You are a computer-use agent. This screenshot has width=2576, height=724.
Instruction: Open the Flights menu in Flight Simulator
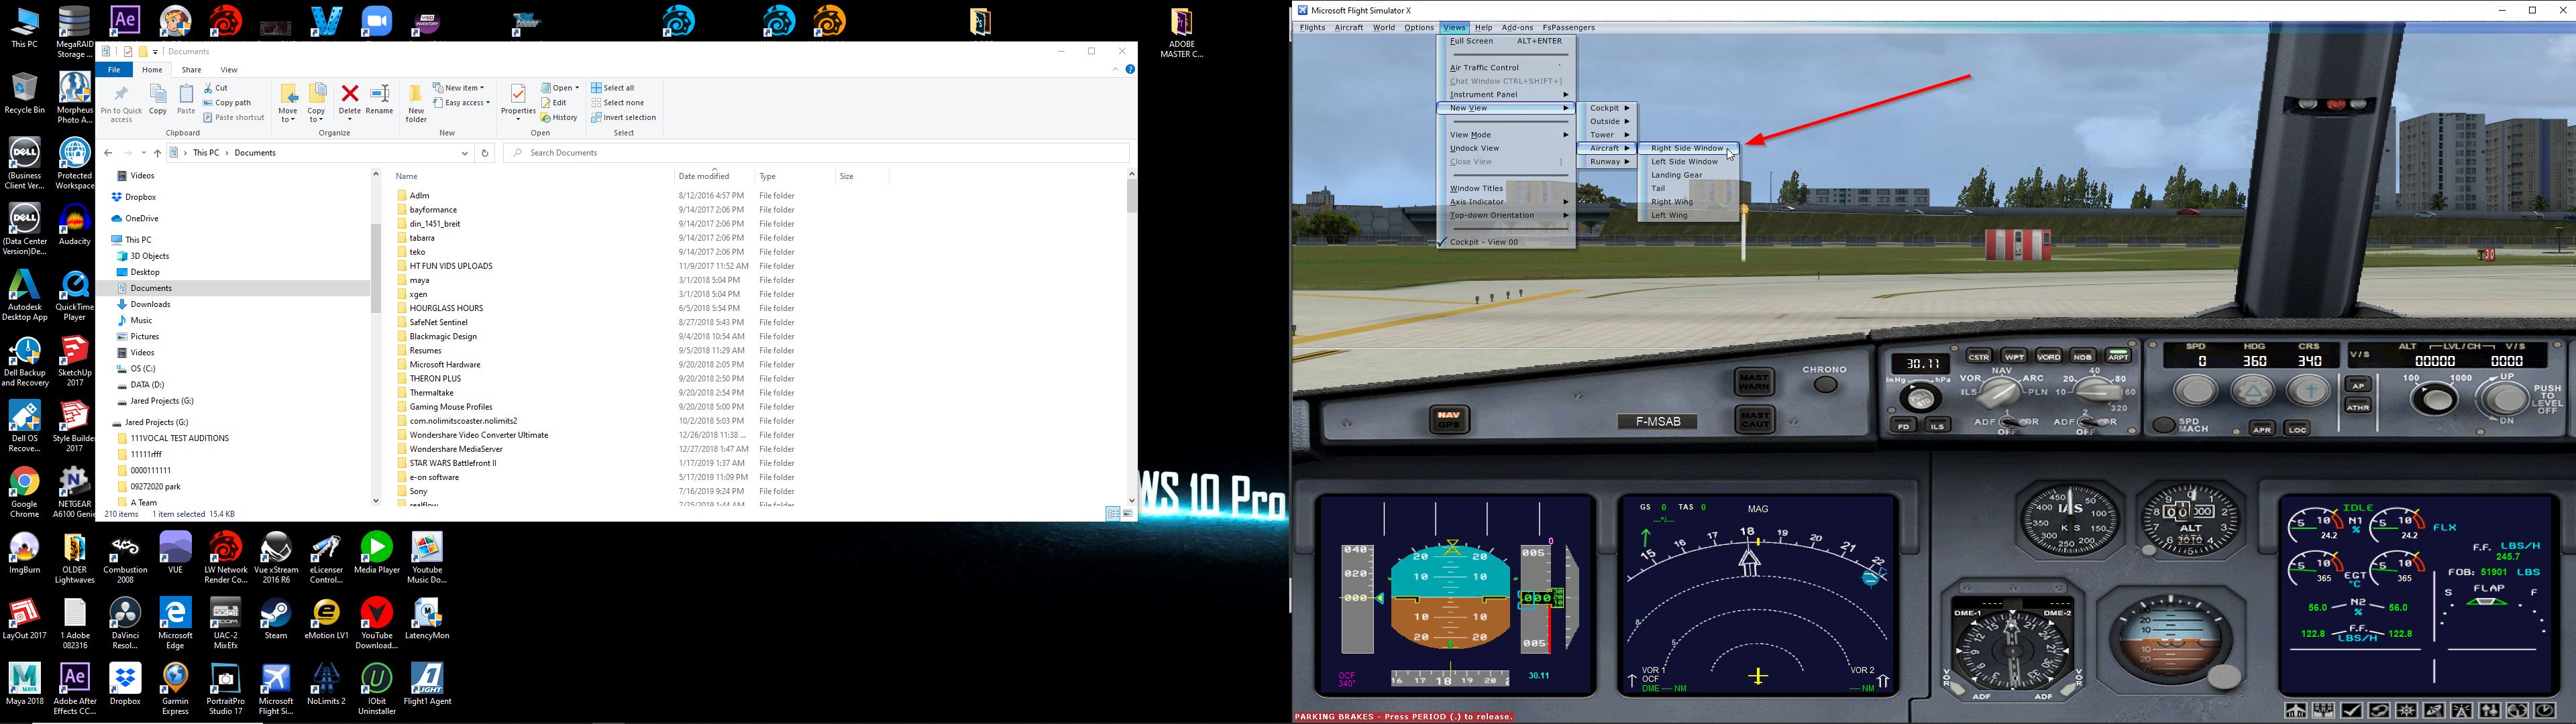pos(1312,28)
